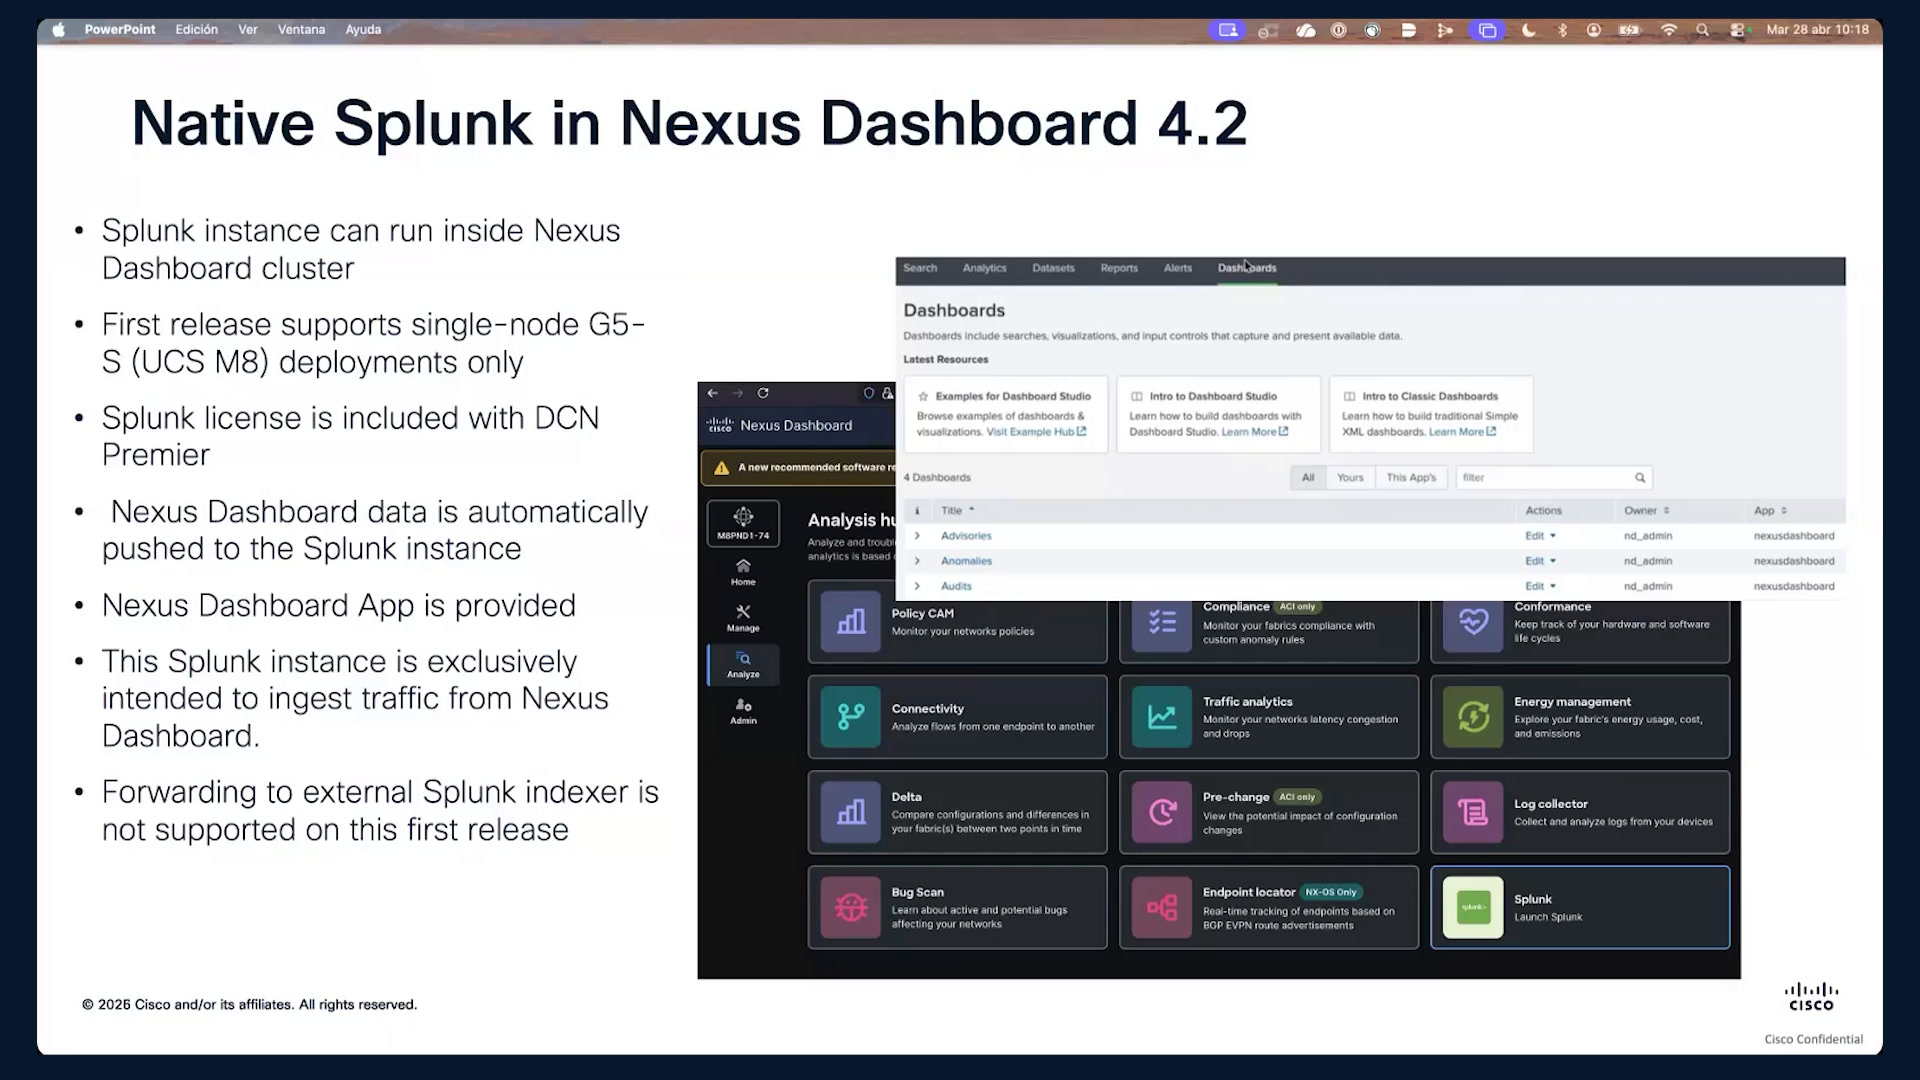1920x1080 pixels.
Task: Select the Connectivity tile icon
Action: (x=851, y=717)
